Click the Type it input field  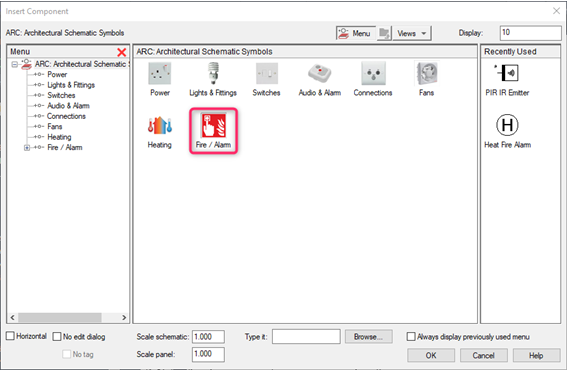coord(306,337)
